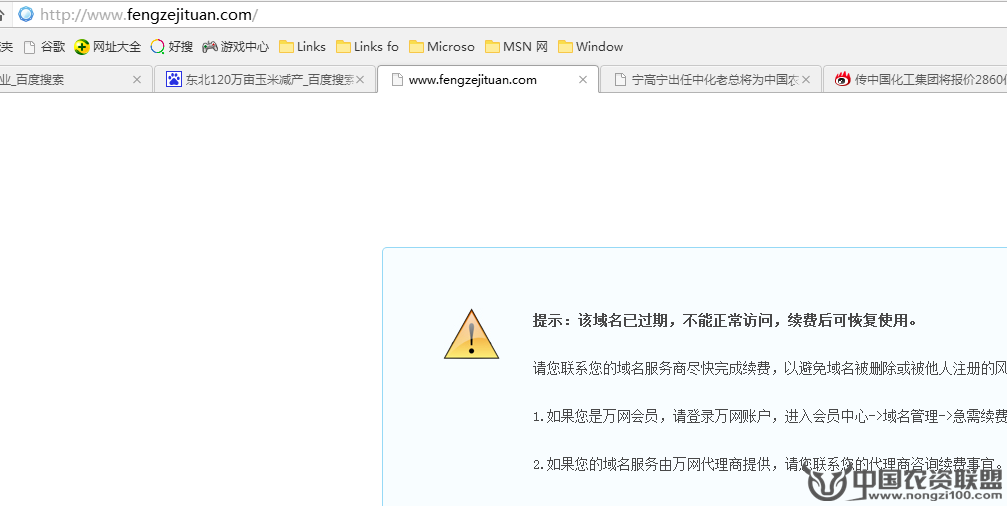
Task: Open the 谷歌 bookmark
Action: (44, 47)
